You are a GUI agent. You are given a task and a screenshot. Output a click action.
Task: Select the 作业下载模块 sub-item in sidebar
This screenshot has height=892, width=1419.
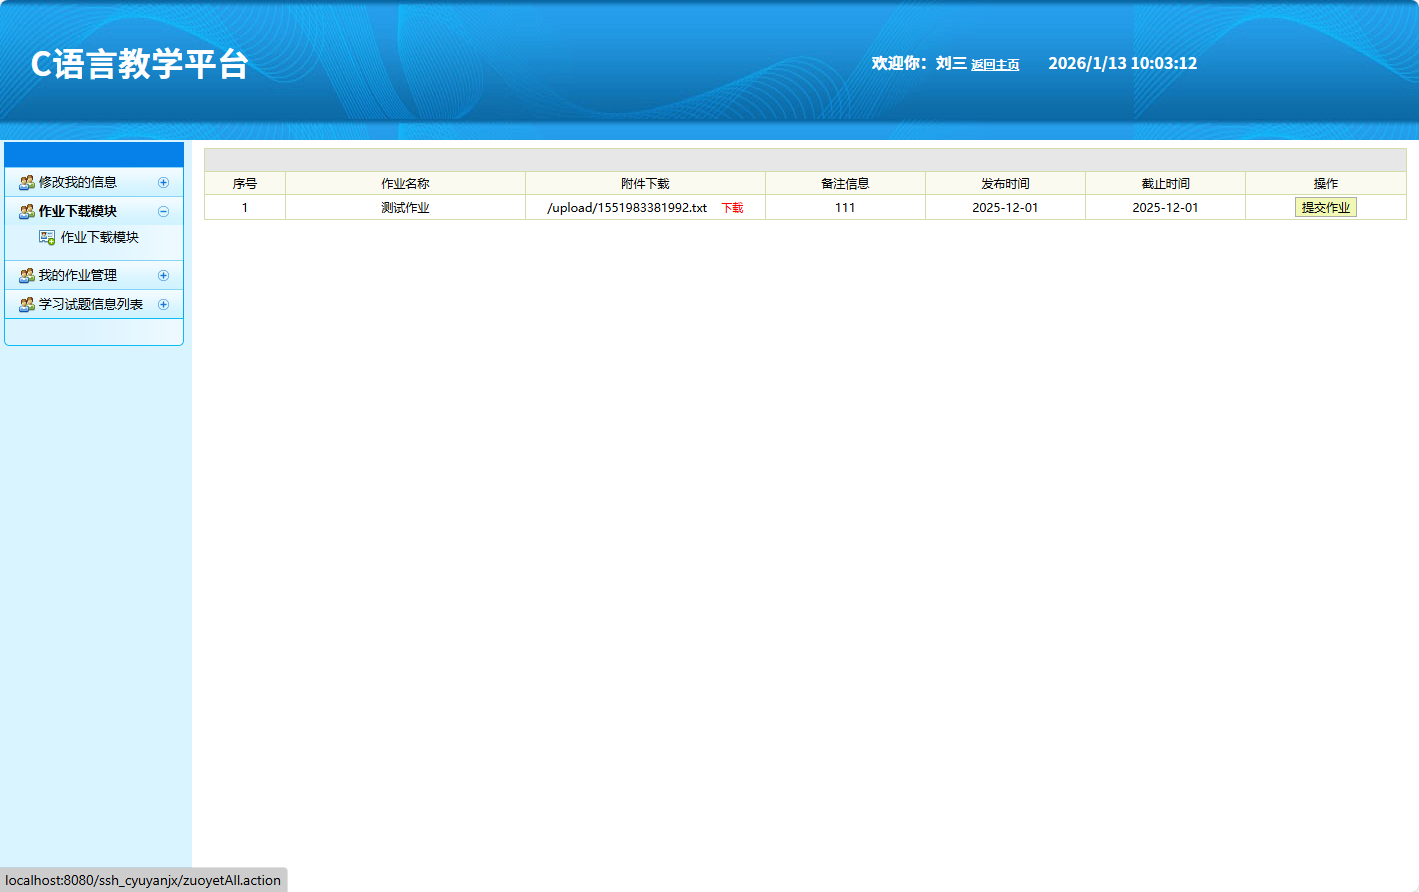point(100,237)
